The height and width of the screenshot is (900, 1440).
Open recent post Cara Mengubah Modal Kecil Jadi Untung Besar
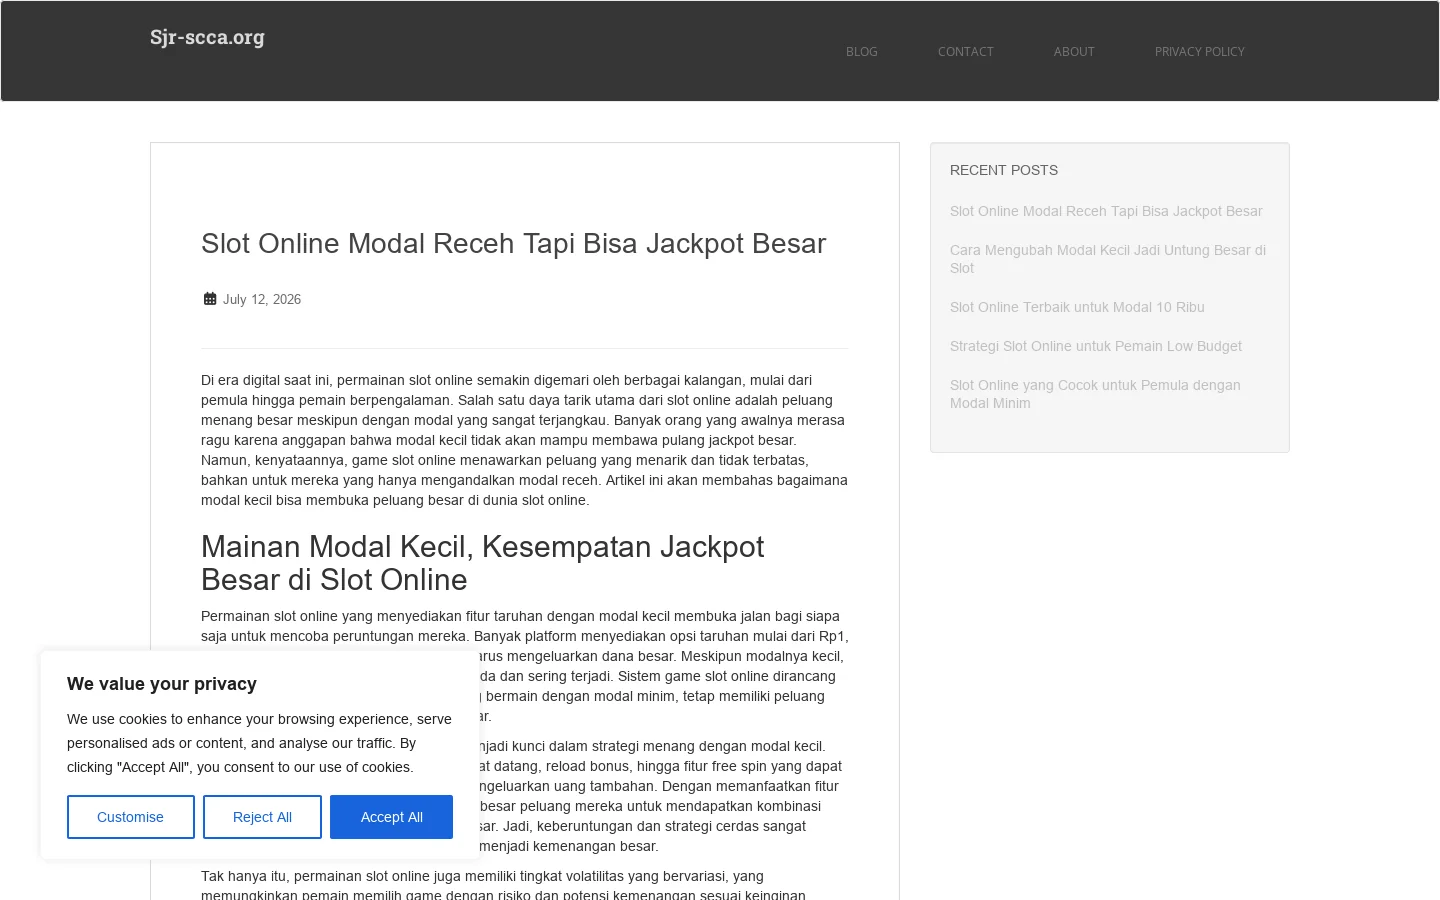click(x=1108, y=259)
